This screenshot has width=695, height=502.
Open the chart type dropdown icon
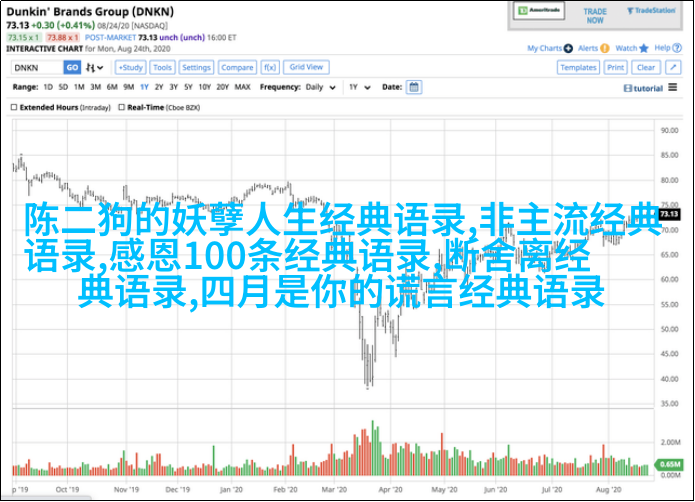94,67
